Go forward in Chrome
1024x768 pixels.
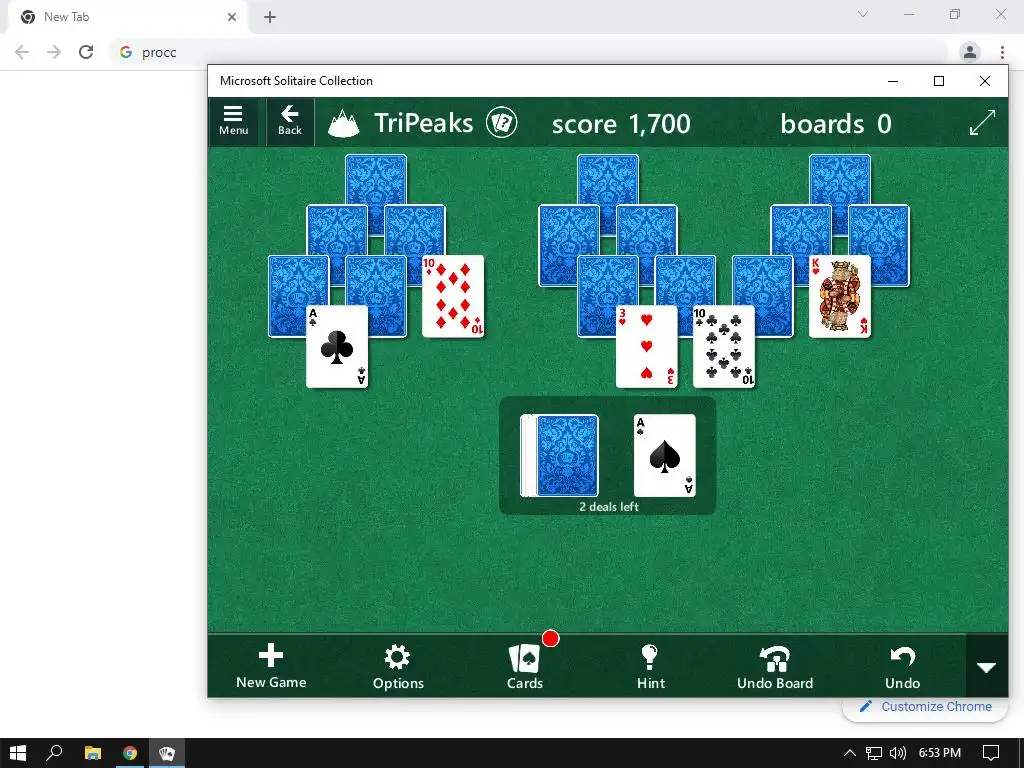pyautogui.click(x=54, y=52)
